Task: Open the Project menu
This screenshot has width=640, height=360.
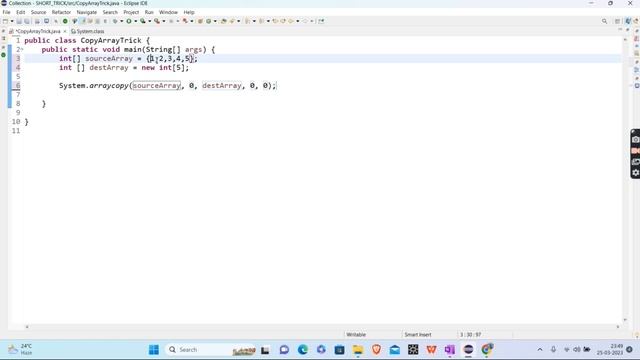Action: [131, 12]
